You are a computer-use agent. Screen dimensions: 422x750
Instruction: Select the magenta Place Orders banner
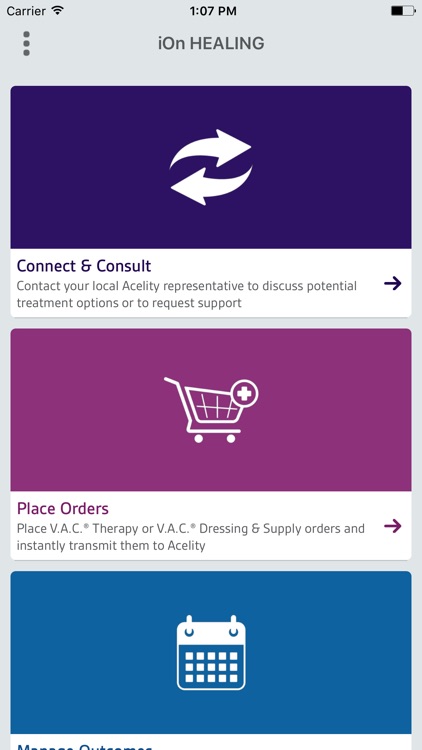(x=211, y=410)
